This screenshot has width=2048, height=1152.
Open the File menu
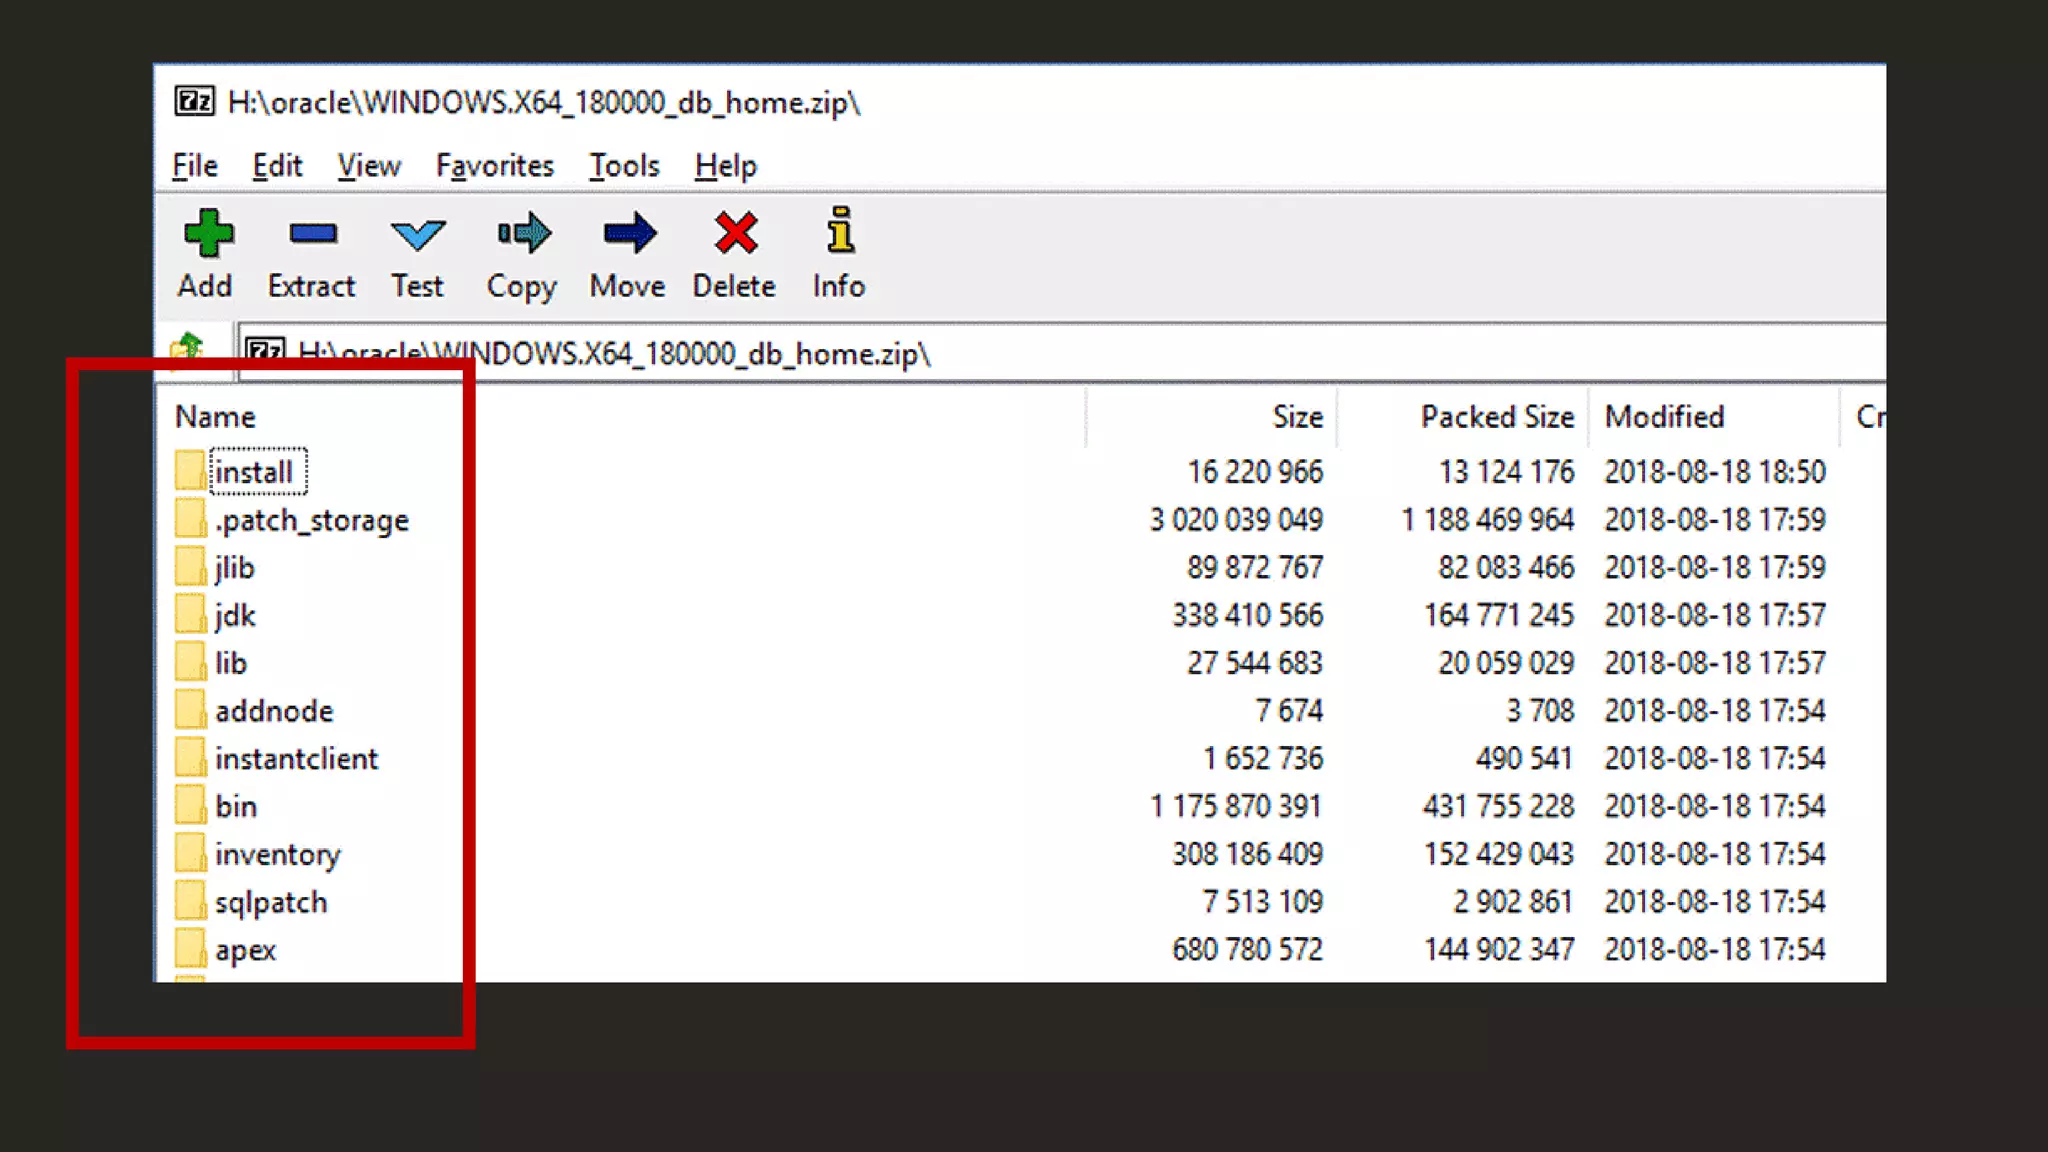coord(194,166)
